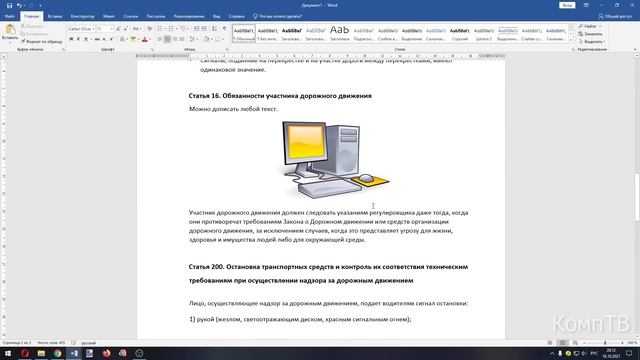Open text effects and typography
Image resolution: width=640 pixels, height=360 pixels.
122,39
